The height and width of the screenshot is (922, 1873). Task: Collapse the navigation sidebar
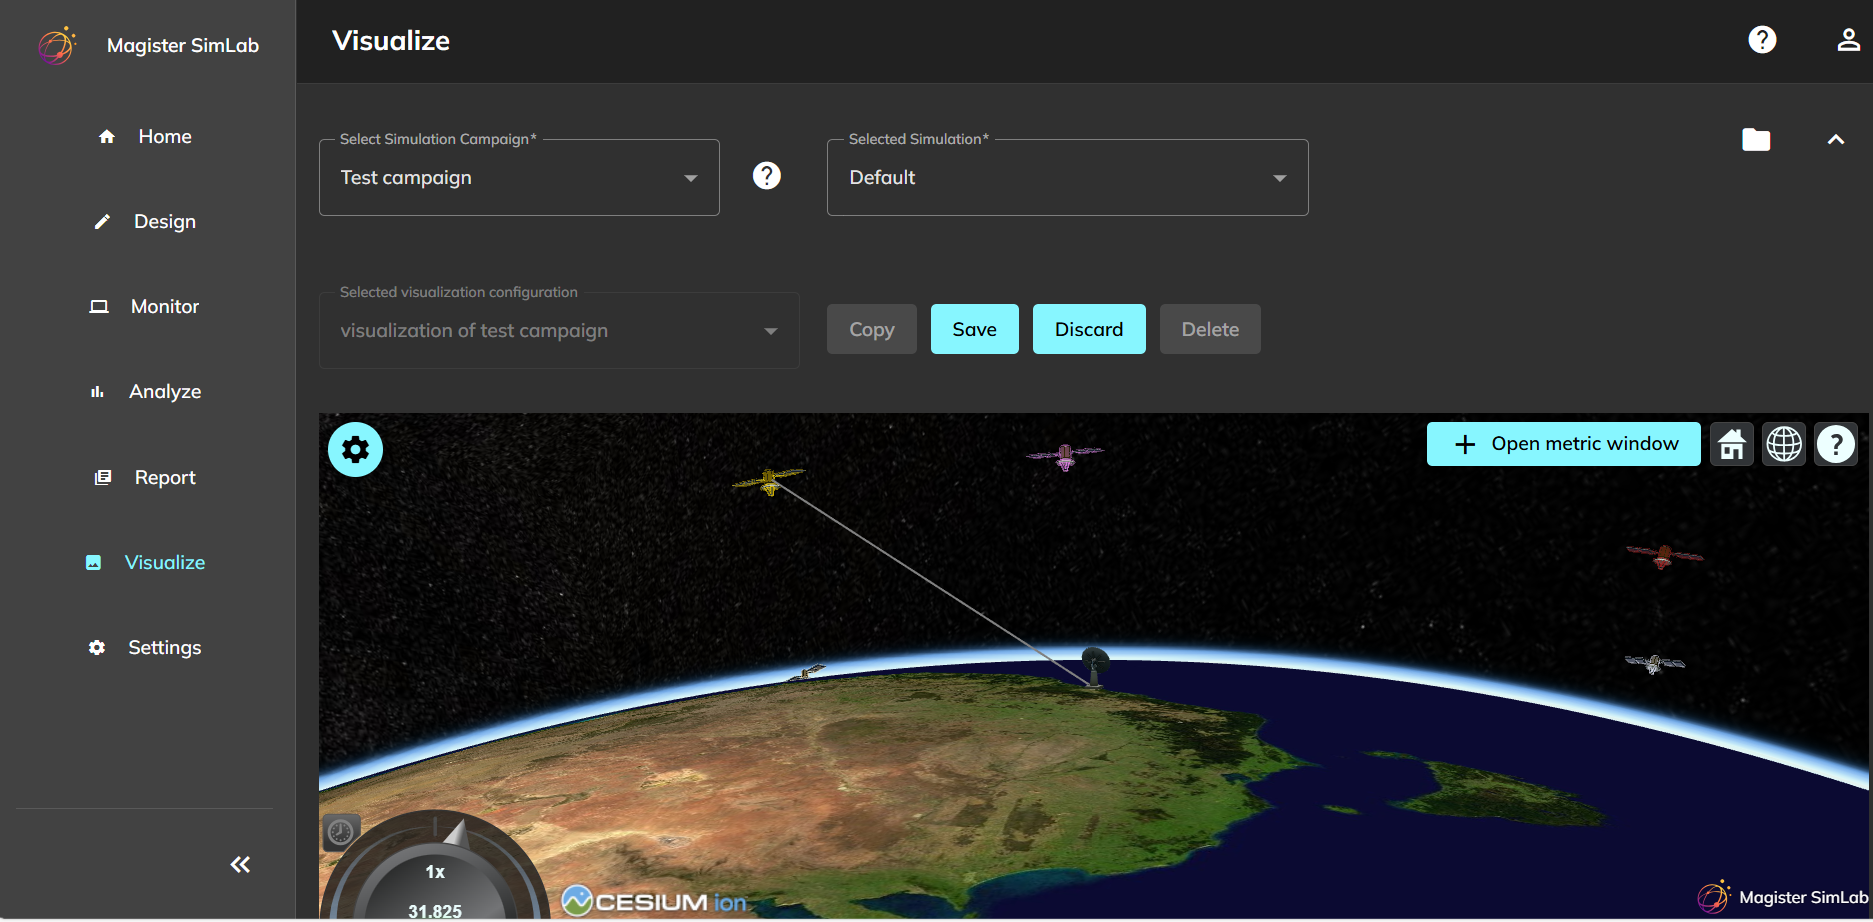(x=239, y=864)
